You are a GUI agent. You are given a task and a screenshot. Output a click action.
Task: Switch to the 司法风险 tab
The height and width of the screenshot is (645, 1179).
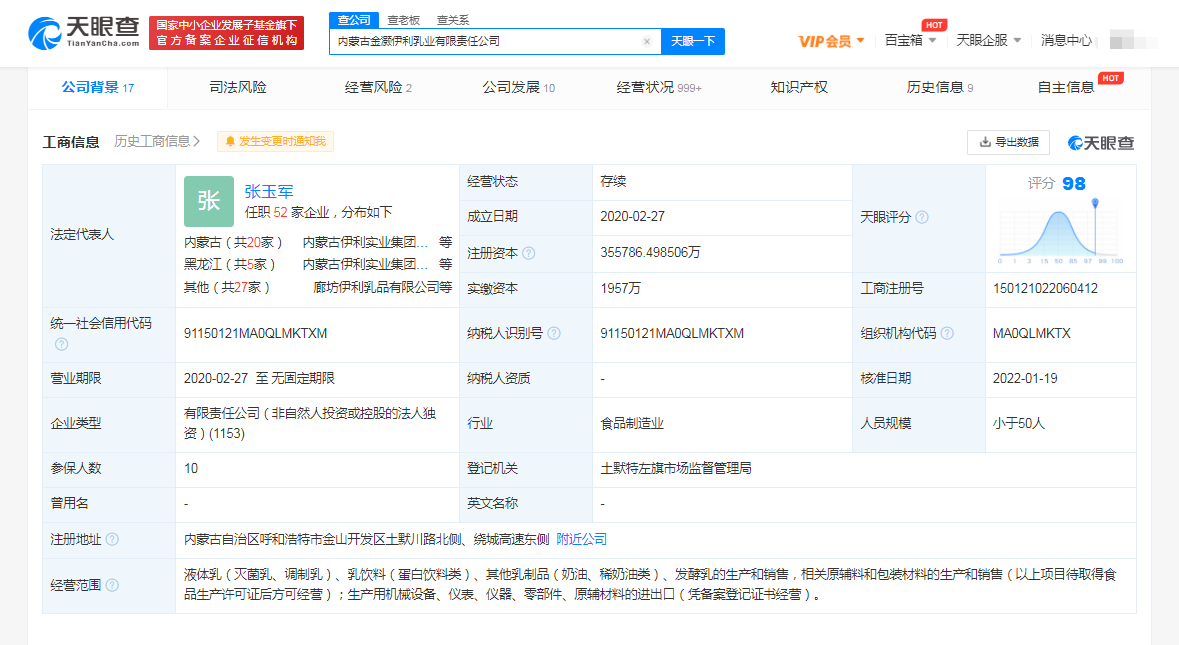coord(238,88)
